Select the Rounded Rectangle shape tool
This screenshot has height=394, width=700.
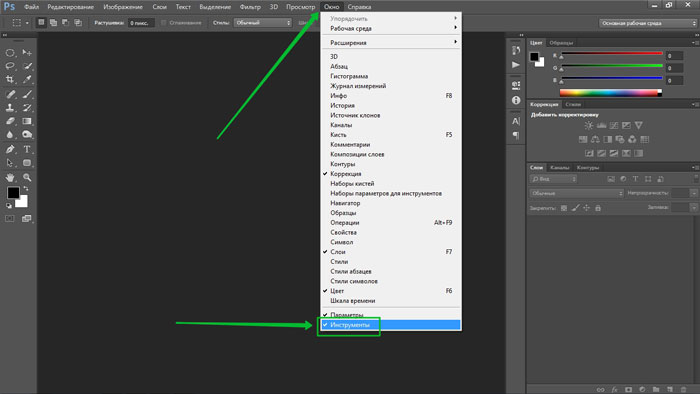[27, 163]
